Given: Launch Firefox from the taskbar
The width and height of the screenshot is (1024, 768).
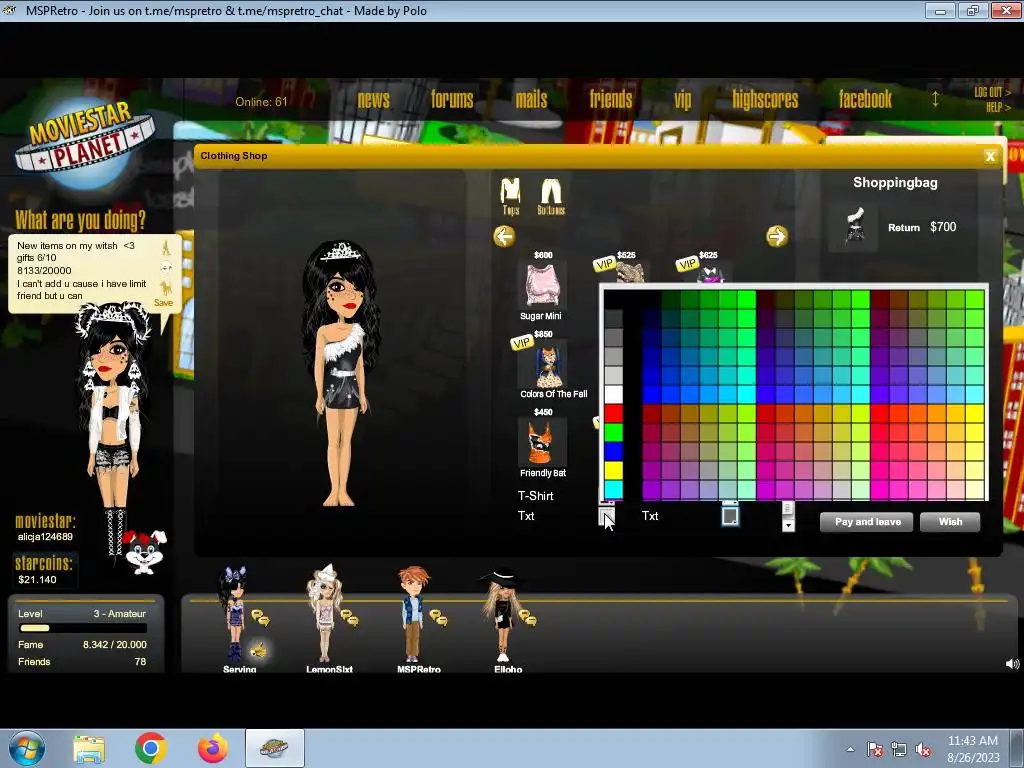Looking at the screenshot, I should (x=212, y=748).
